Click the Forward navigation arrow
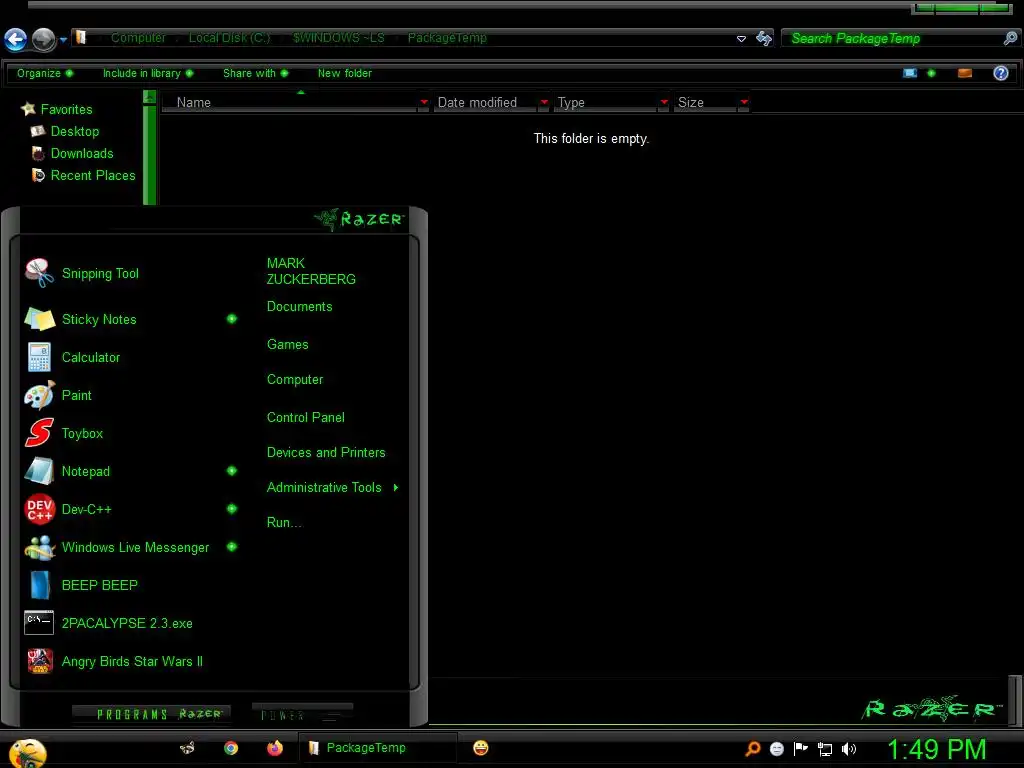 [x=44, y=39]
